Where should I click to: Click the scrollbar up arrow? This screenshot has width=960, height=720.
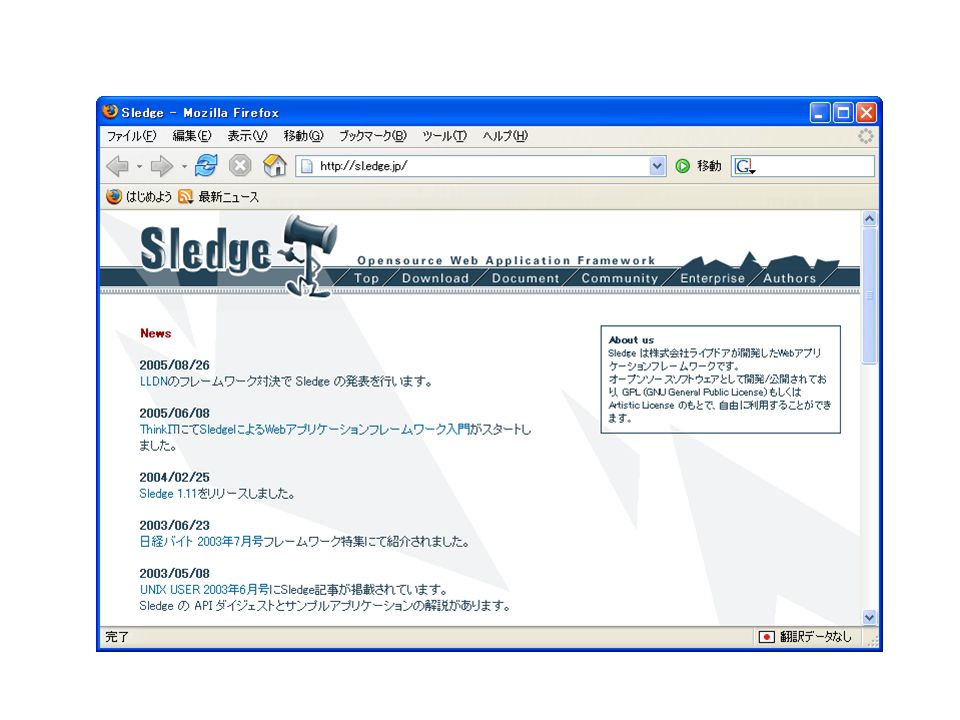click(x=869, y=219)
